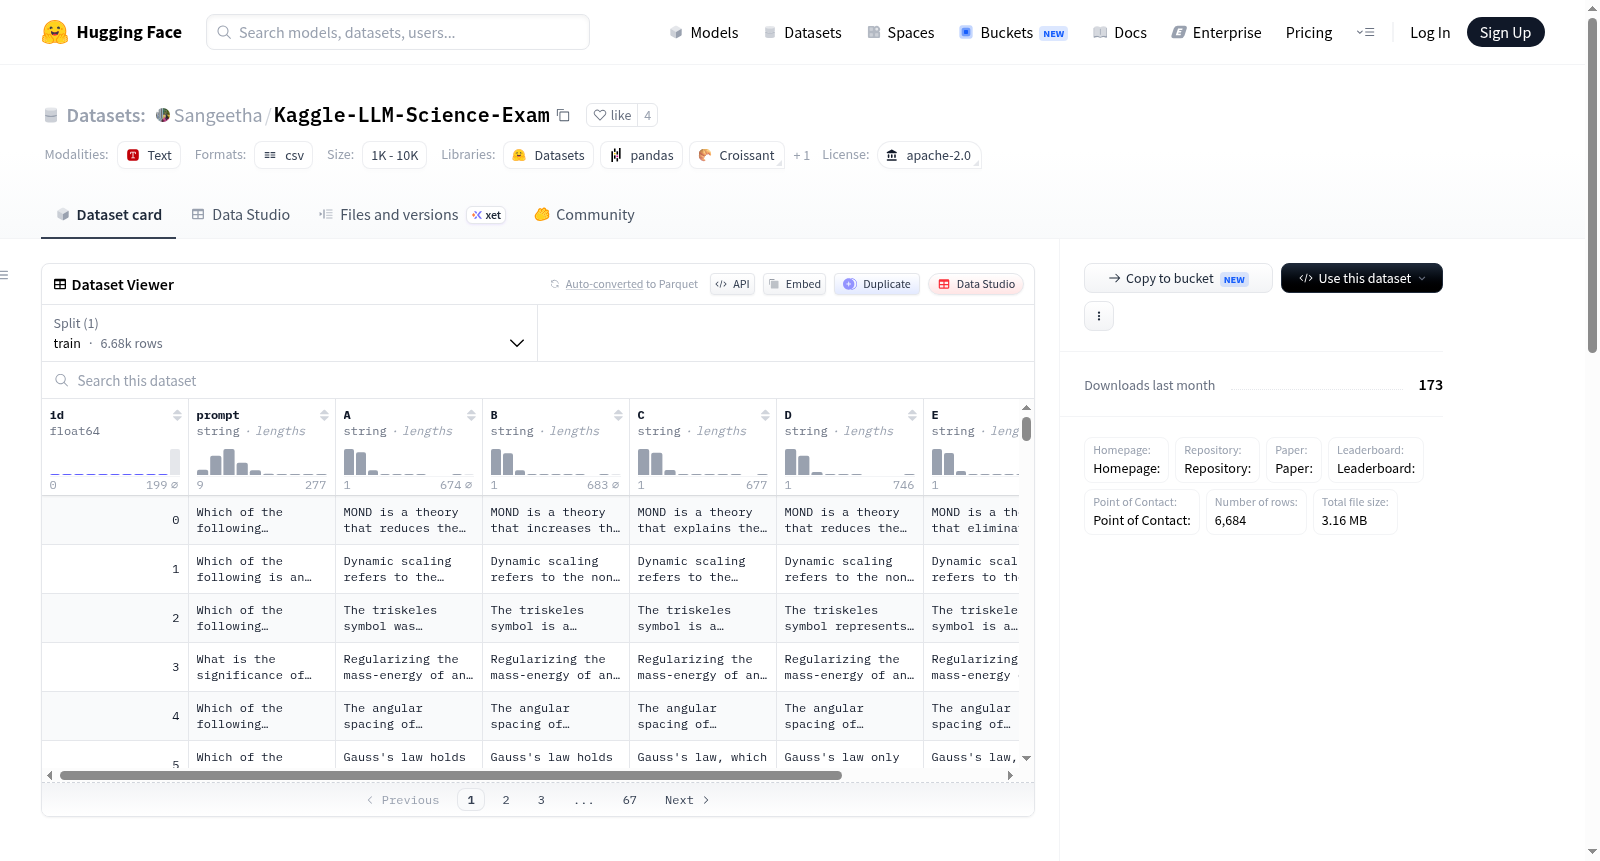The height and width of the screenshot is (861, 1600).
Task: Open Buckets in top navigation
Action: pos(1013,32)
